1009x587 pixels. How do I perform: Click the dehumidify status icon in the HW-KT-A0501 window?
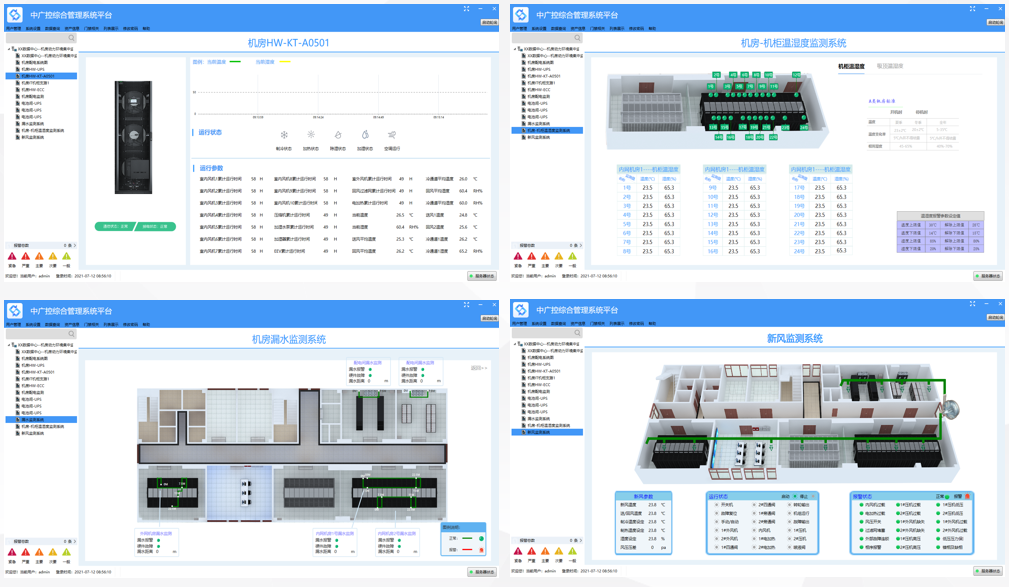[338, 135]
